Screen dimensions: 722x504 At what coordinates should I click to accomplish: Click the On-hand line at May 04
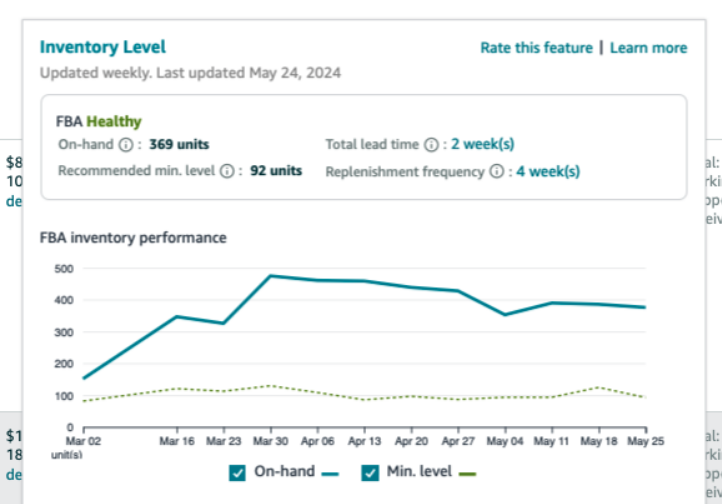506,314
